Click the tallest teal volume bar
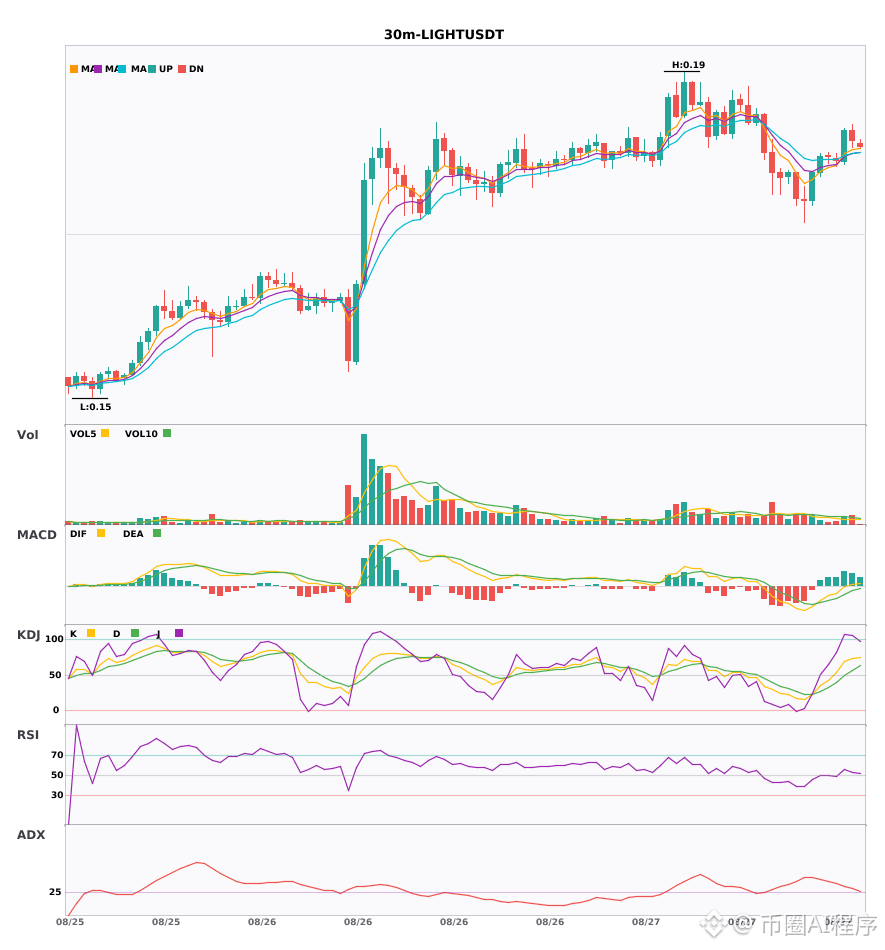The width and height of the screenshot is (885, 950). 364,479
